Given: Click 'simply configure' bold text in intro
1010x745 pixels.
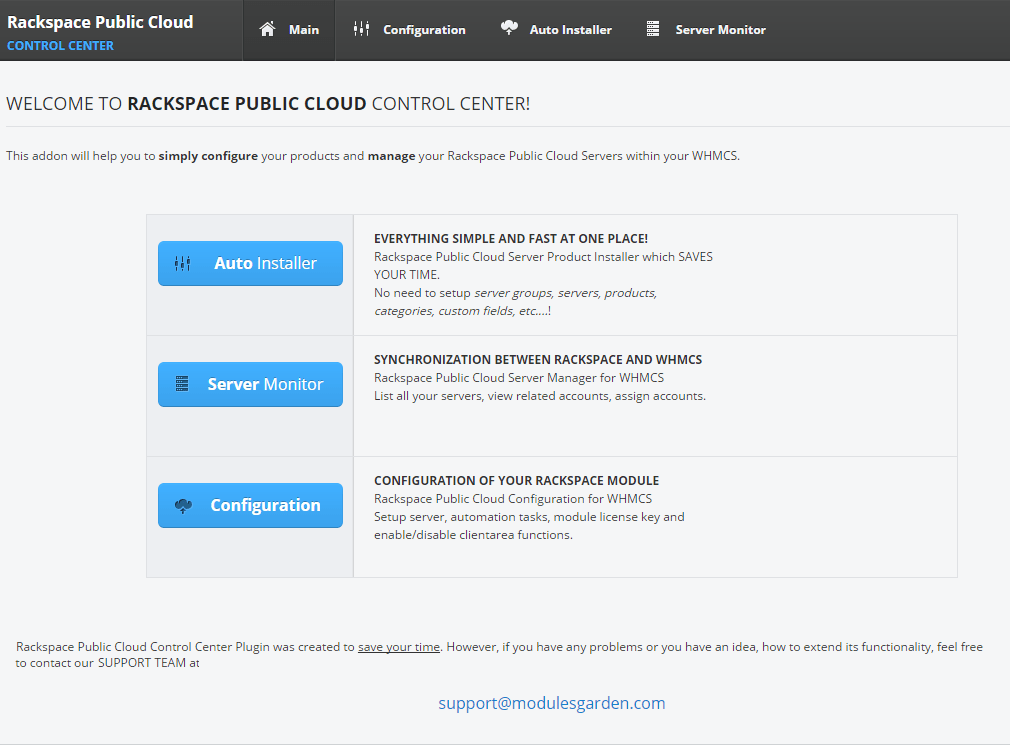Looking at the screenshot, I should tap(208, 156).
